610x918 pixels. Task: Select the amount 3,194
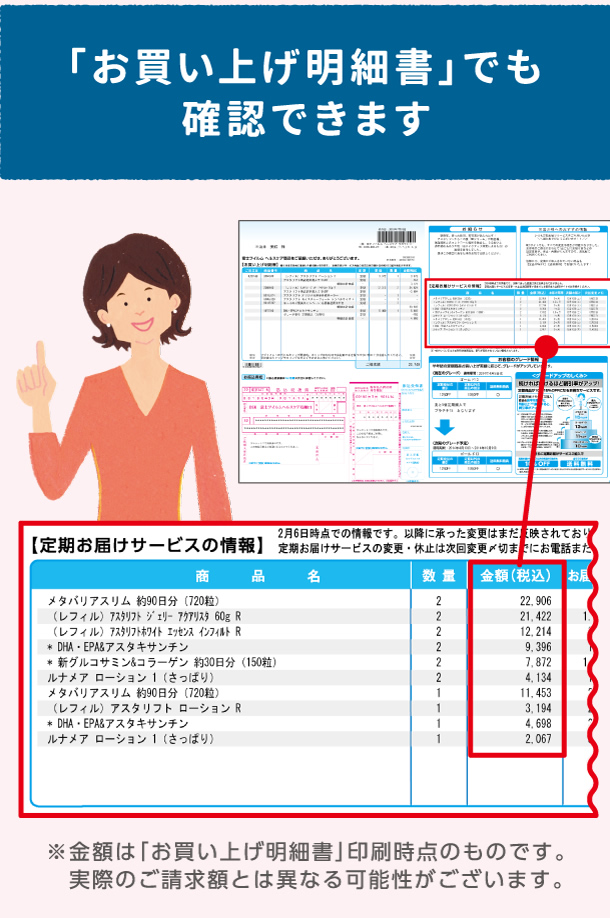(x=539, y=708)
